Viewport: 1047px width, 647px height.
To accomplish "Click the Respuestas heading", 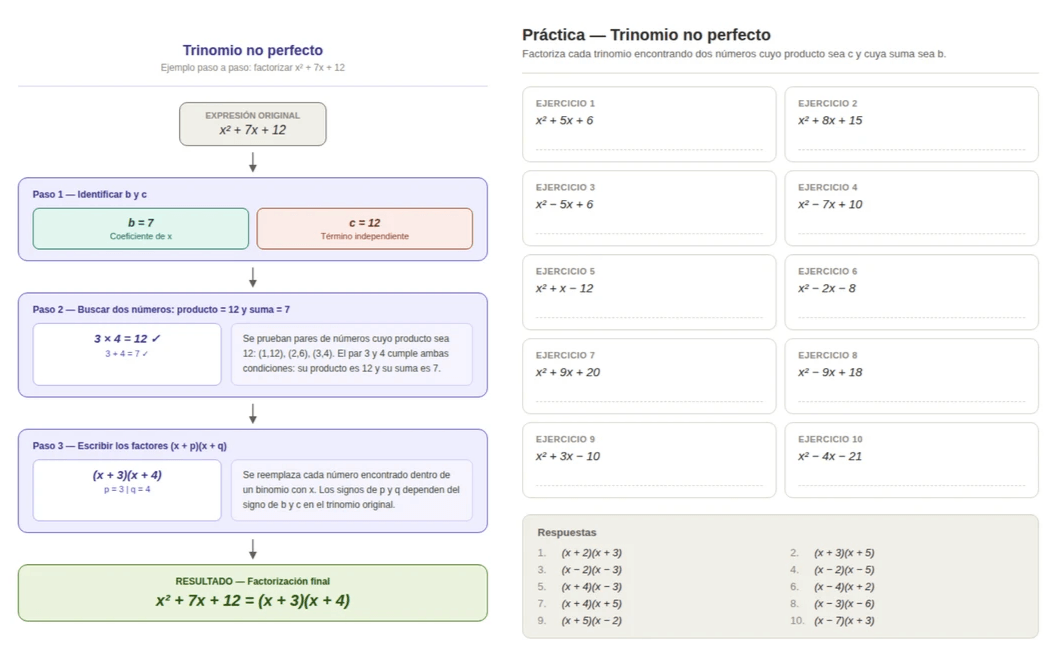I will pos(567,532).
